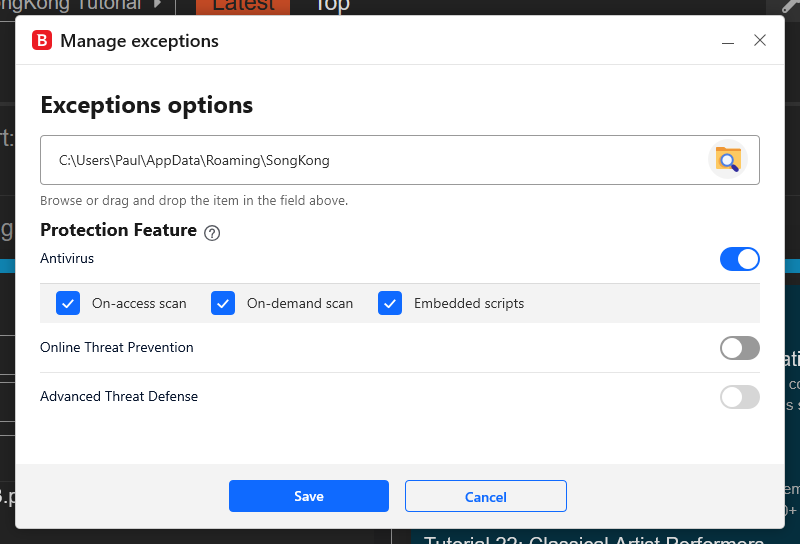800x544 pixels.
Task: Click the Protection Feature help icon
Action: (x=211, y=233)
